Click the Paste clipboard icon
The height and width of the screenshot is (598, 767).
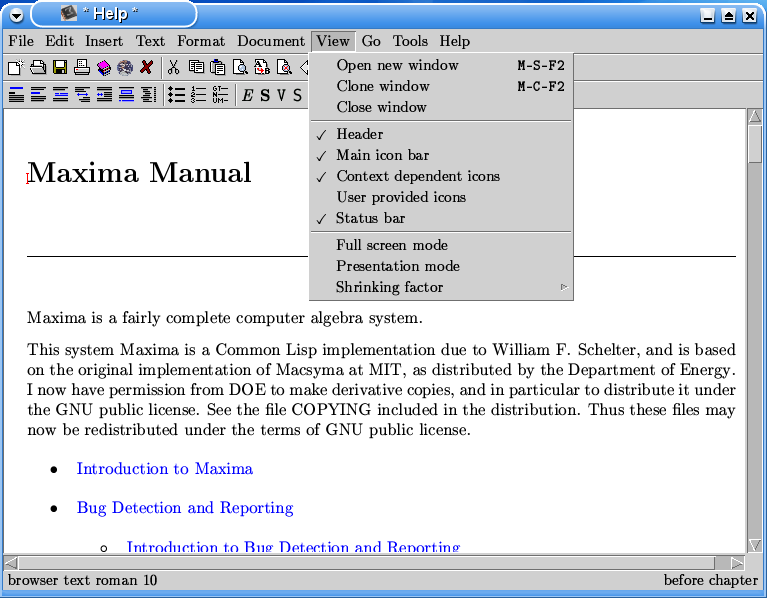[218, 67]
